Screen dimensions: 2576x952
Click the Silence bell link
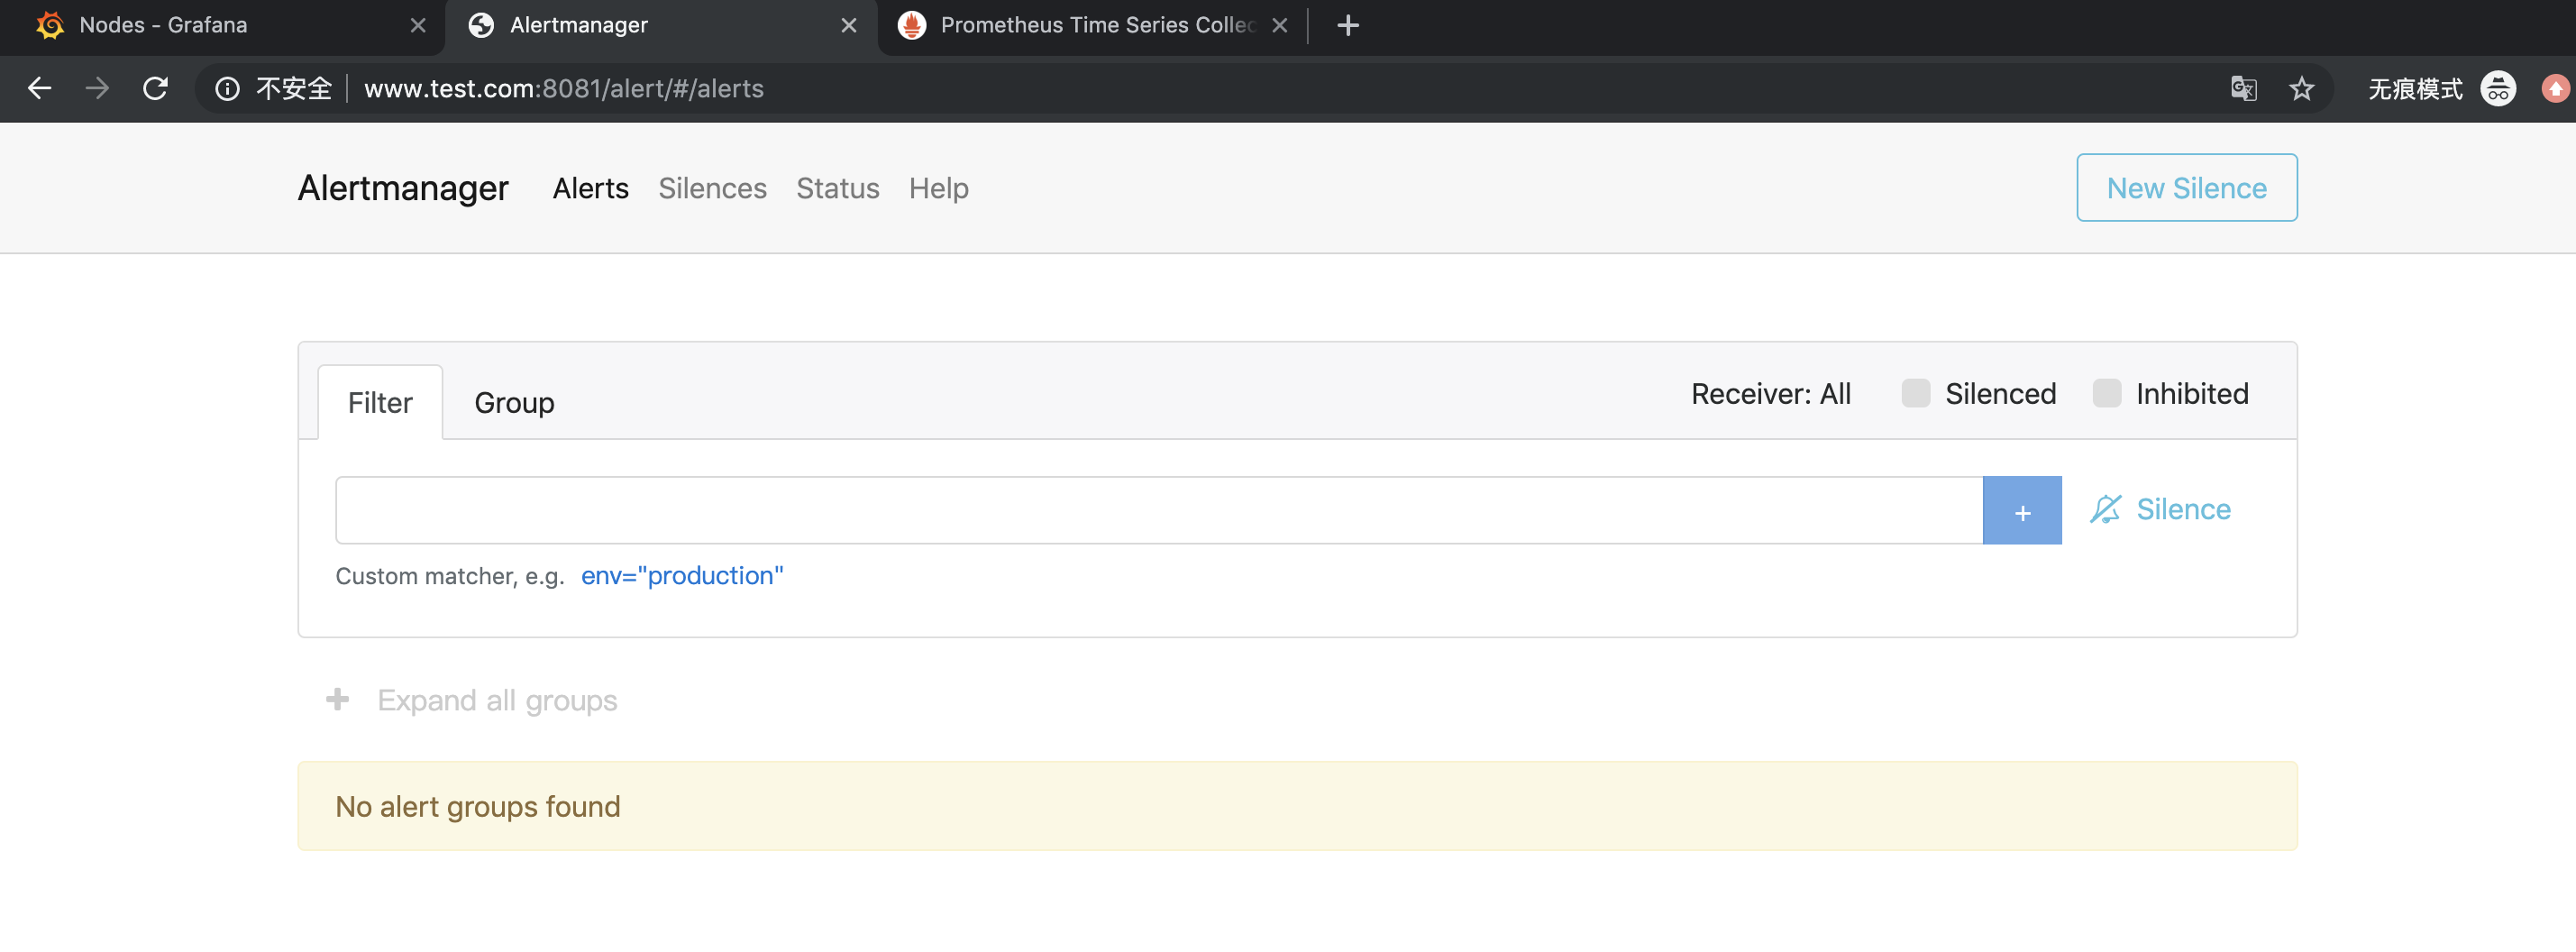2160,510
